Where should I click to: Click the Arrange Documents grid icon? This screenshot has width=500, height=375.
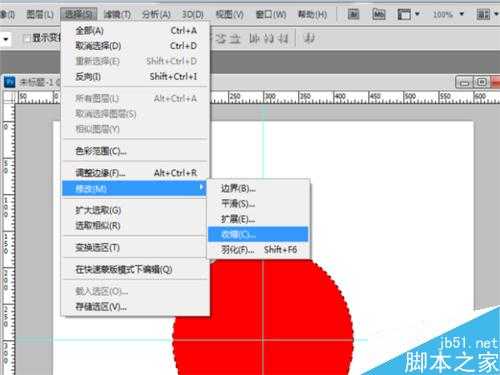483,14
